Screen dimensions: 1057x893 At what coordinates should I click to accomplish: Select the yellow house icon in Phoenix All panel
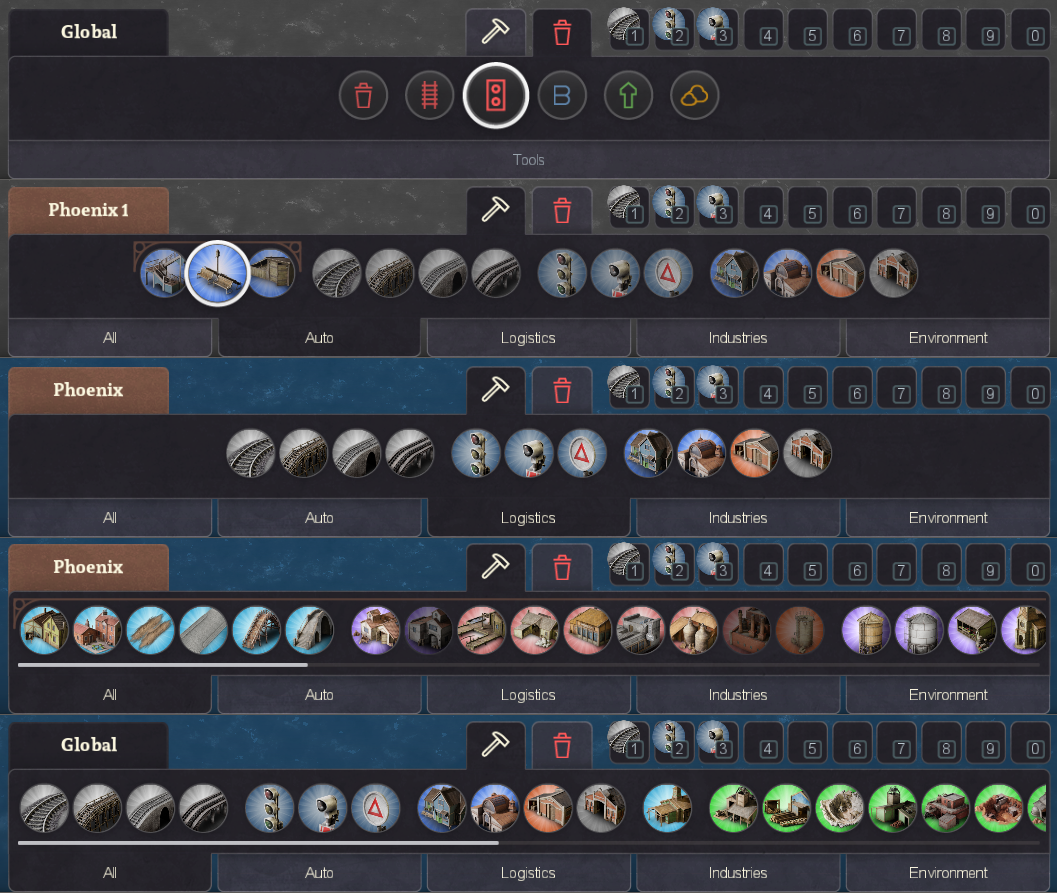pos(44,631)
